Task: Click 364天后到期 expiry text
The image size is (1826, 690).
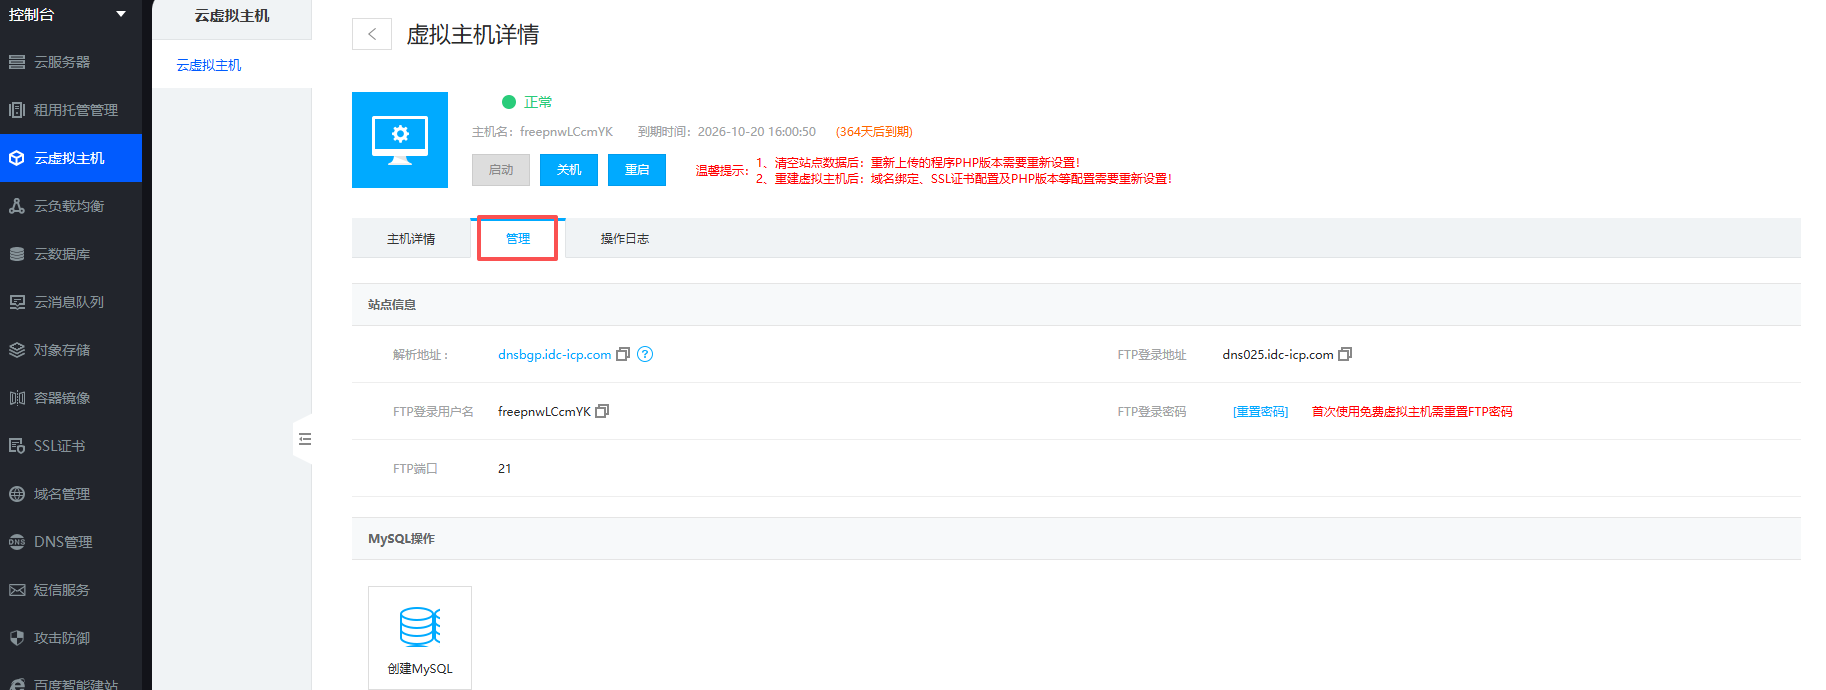Action: click(874, 132)
